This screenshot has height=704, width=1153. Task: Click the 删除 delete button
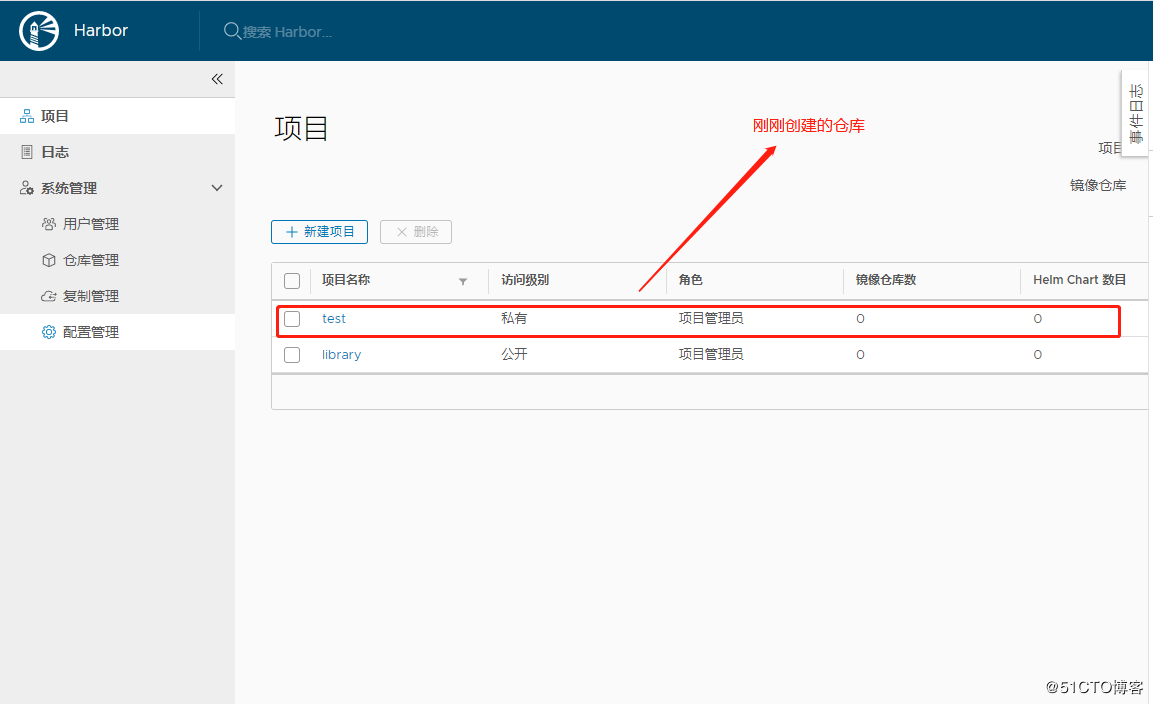[415, 231]
